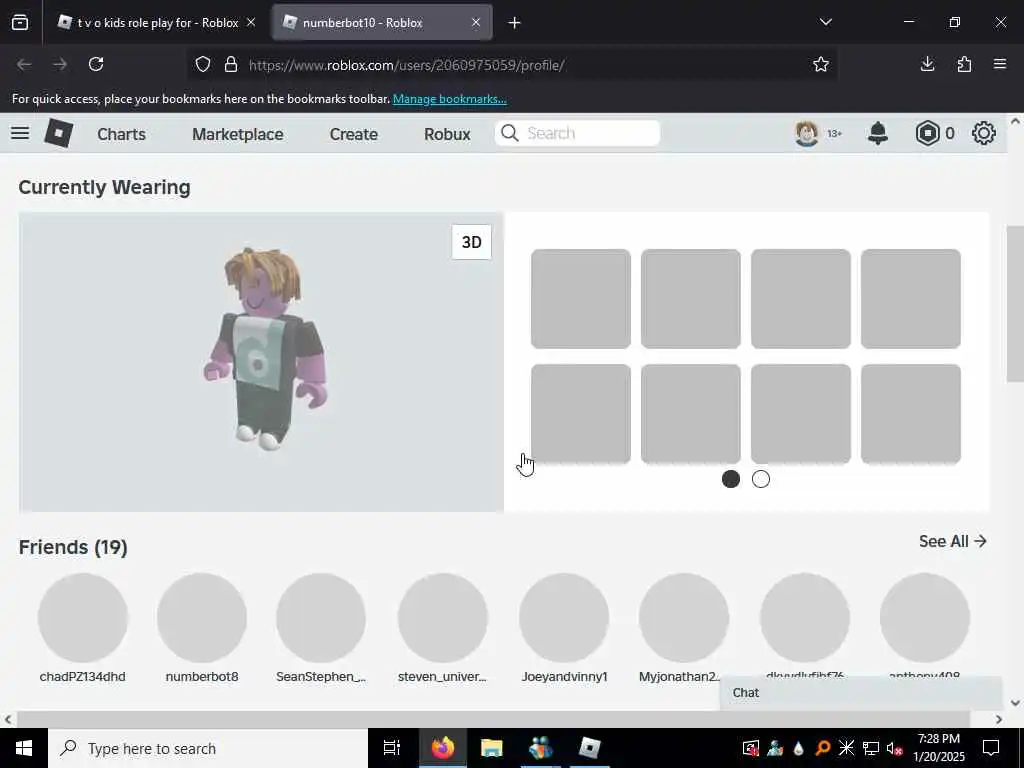This screenshot has height=768, width=1024.
Task: Click the vertical scrollbar thumb
Action: coord(1015,304)
